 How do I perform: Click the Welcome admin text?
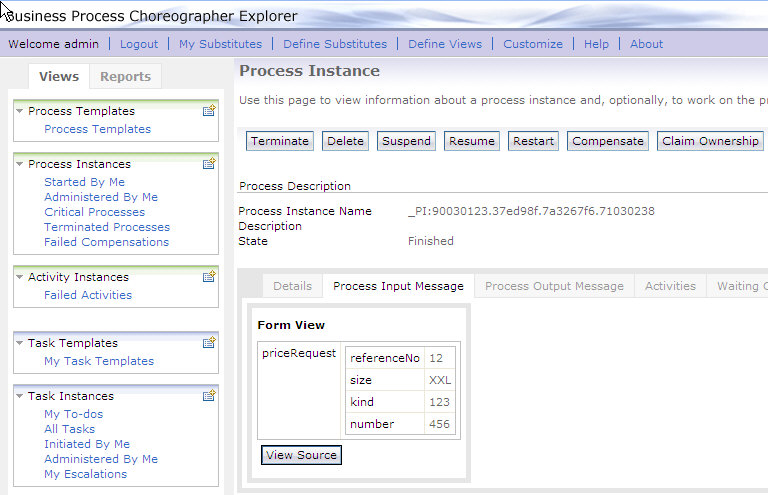pyautogui.click(x=53, y=44)
